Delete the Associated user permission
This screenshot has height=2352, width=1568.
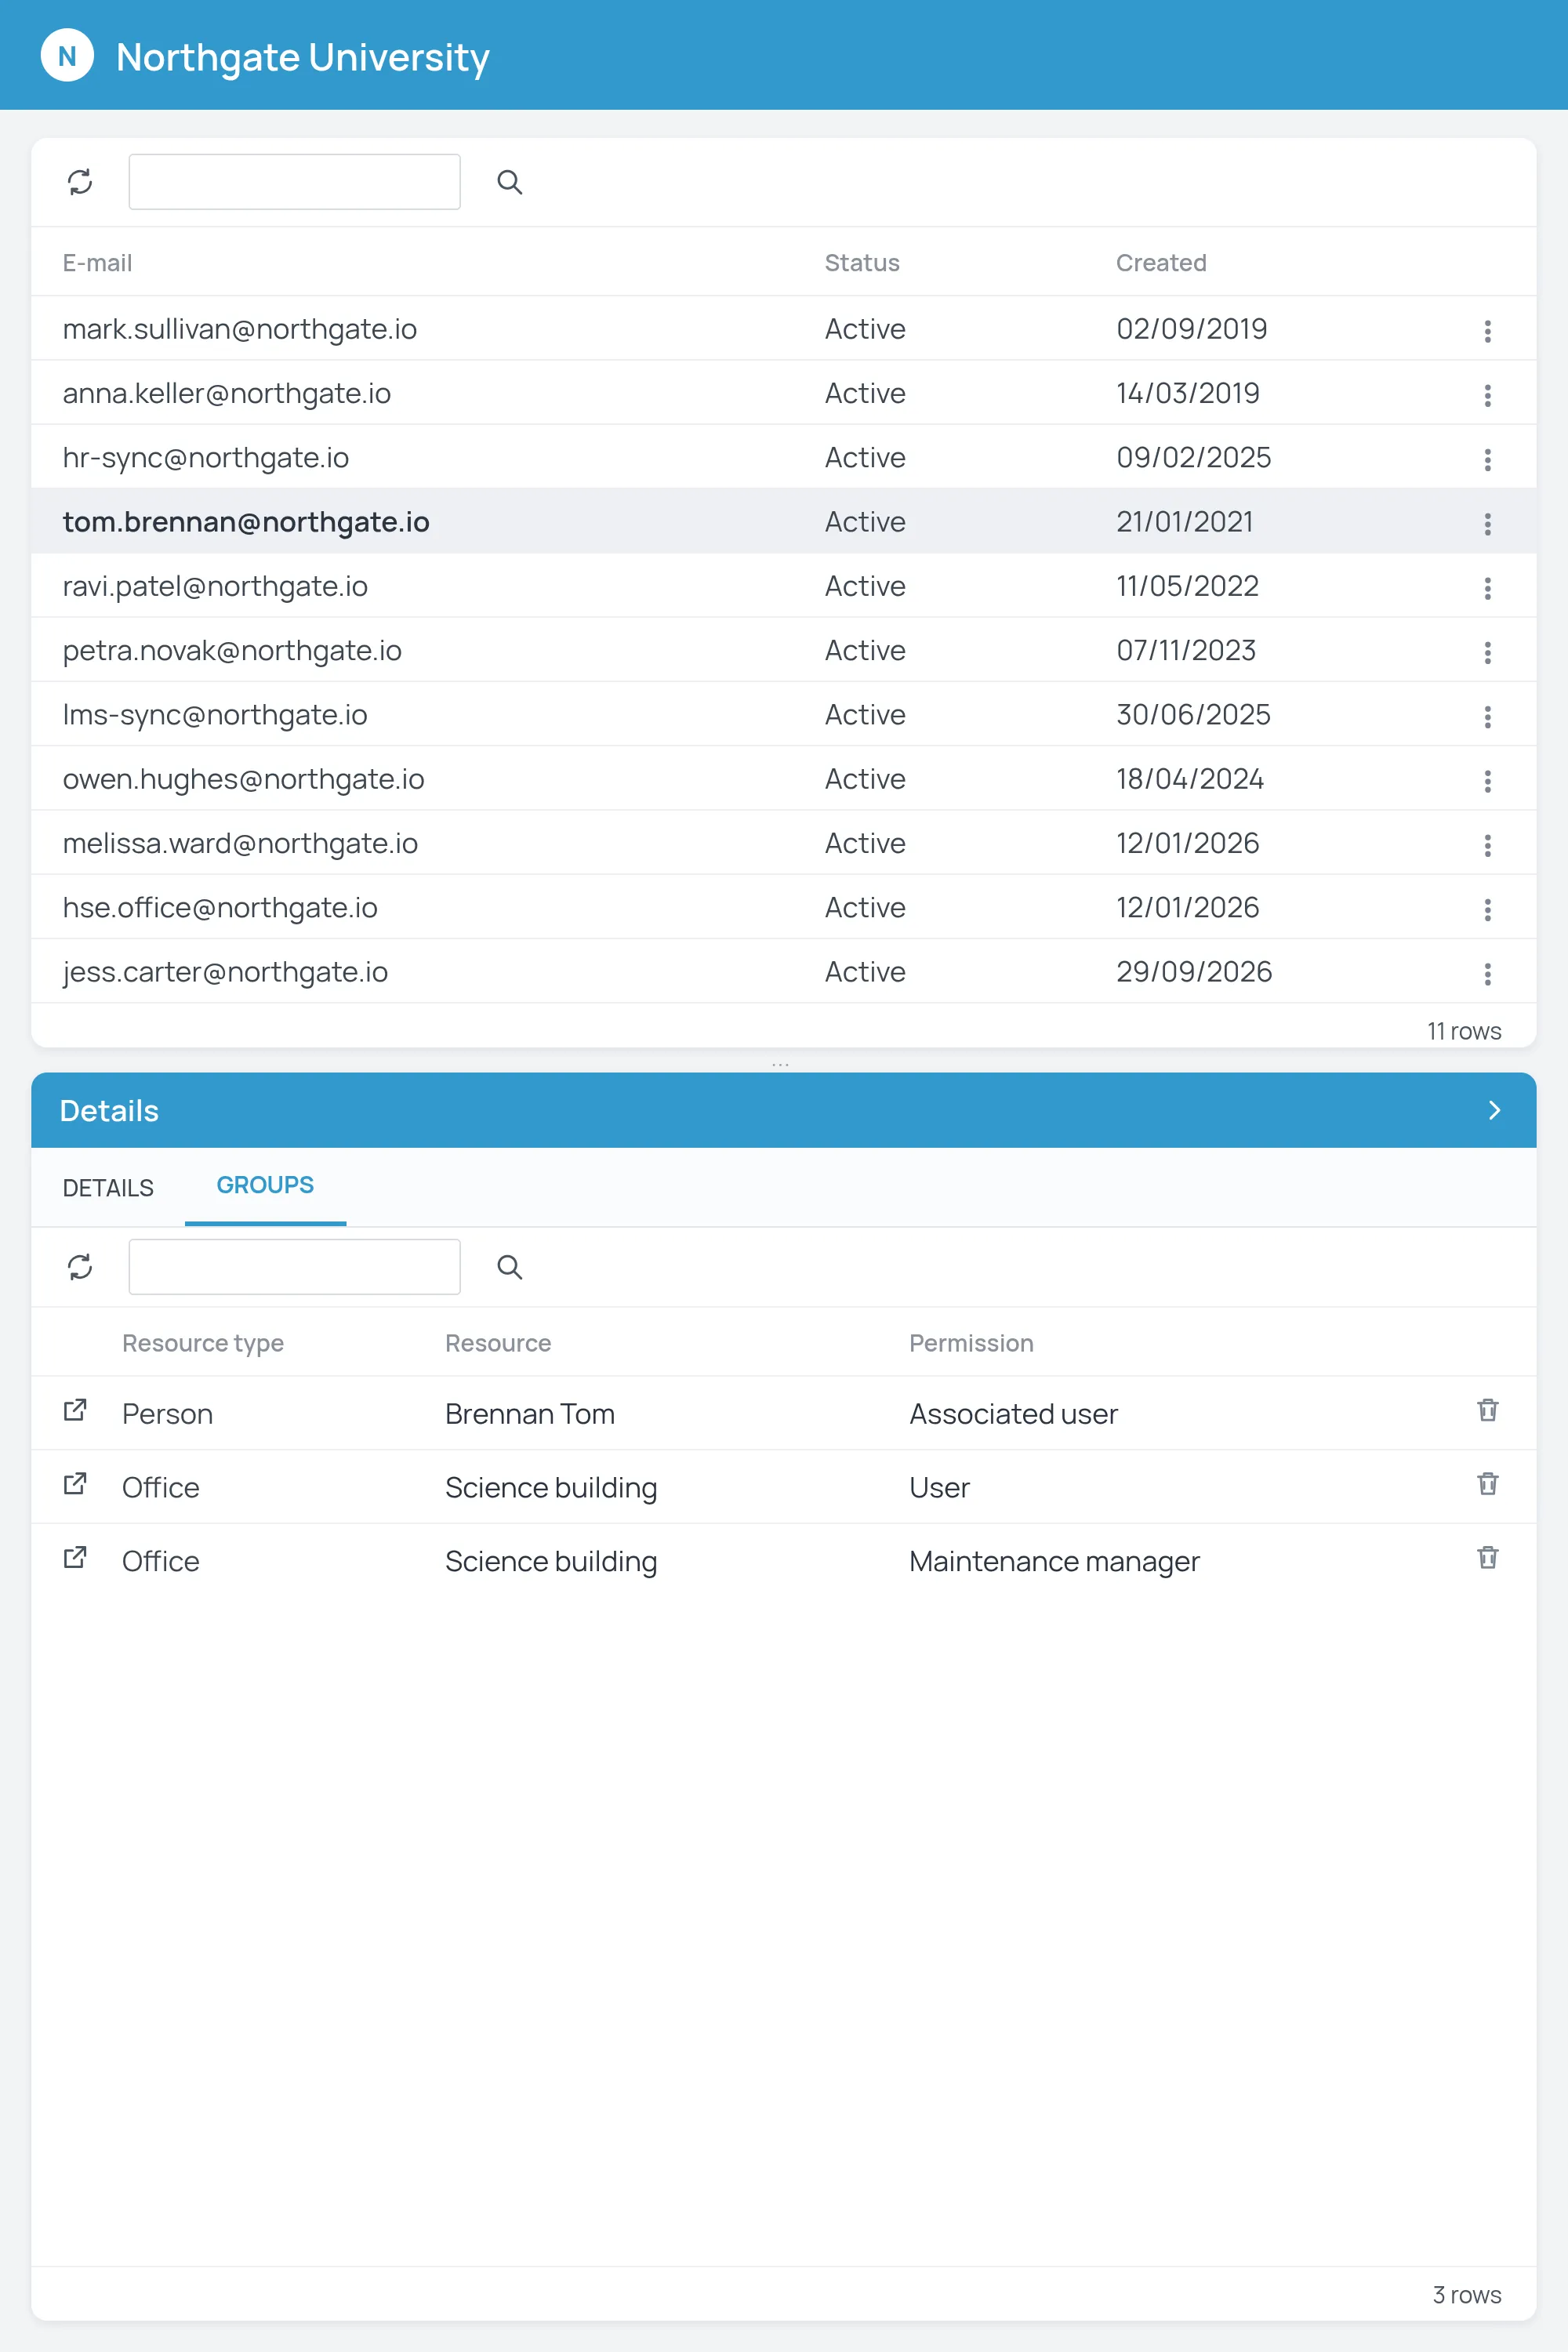click(x=1488, y=1410)
